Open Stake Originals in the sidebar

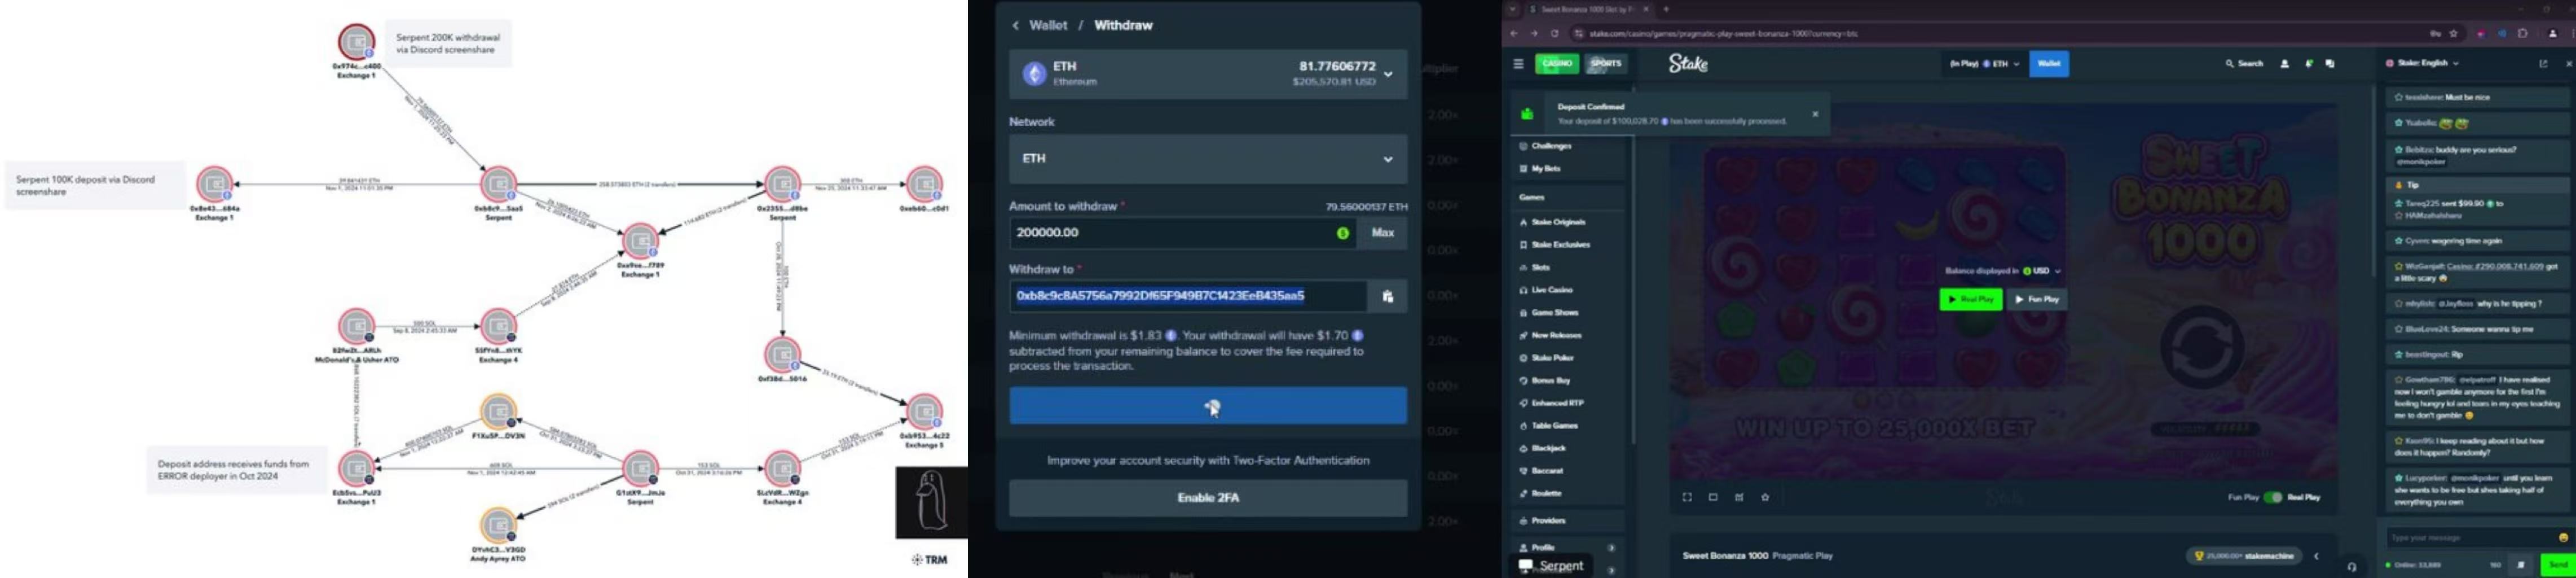click(x=1567, y=222)
